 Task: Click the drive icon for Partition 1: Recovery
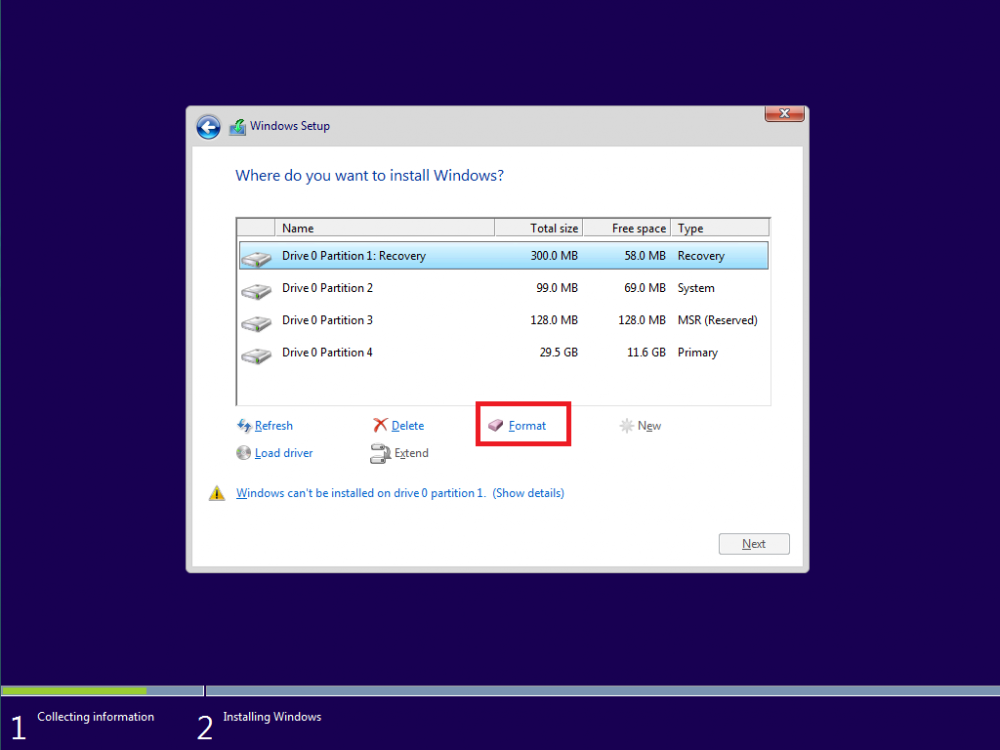tap(256, 258)
